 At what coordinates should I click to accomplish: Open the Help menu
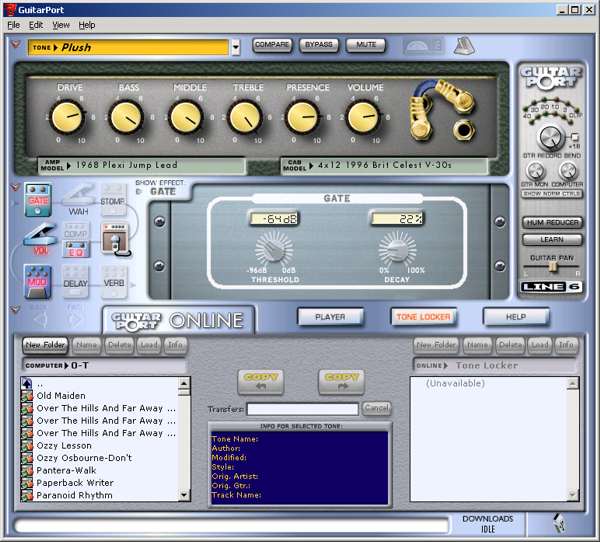[x=87, y=25]
